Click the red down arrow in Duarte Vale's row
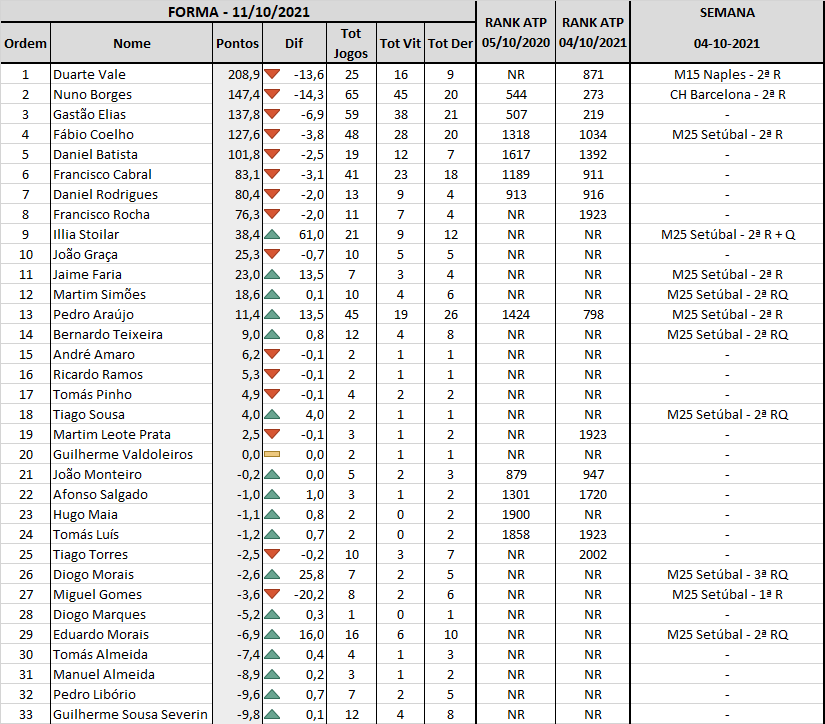Image resolution: width=825 pixels, height=724 pixels. [x=272, y=74]
